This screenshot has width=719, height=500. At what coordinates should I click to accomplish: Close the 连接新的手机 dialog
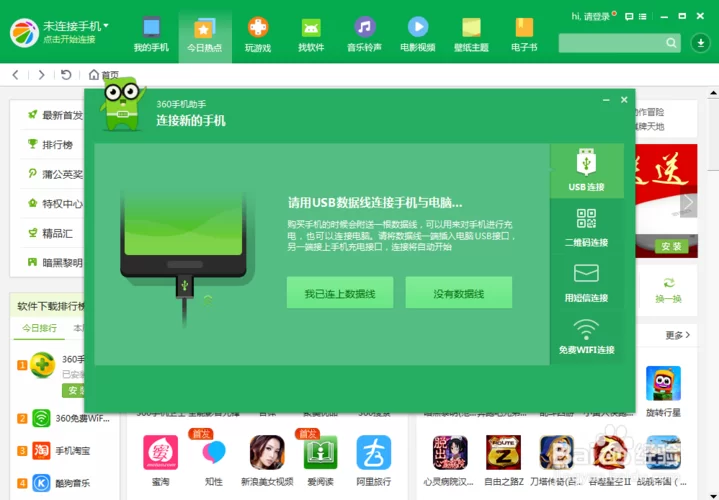coord(624,100)
